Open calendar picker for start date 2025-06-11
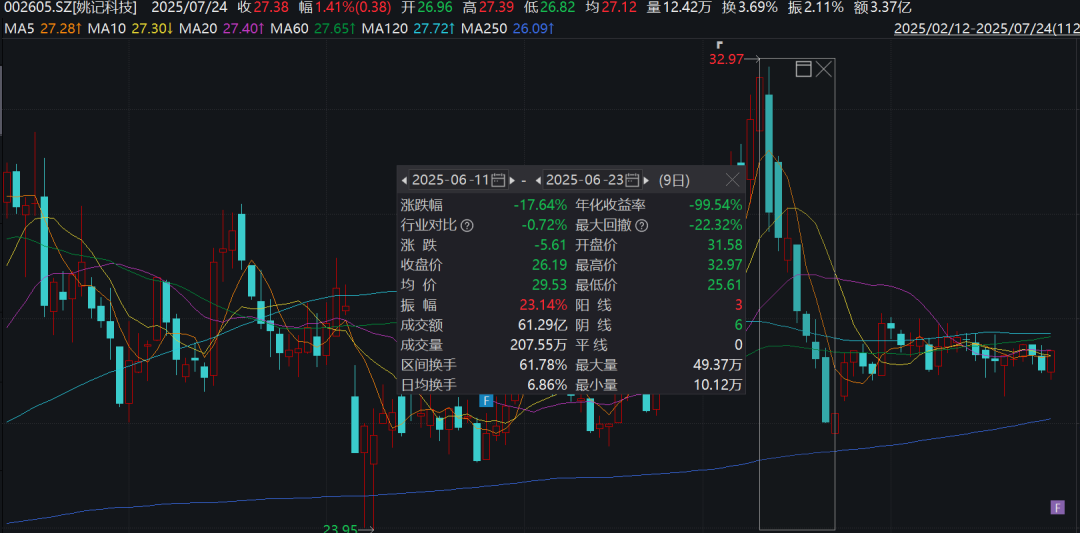The height and width of the screenshot is (533, 1080). tap(499, 180)
